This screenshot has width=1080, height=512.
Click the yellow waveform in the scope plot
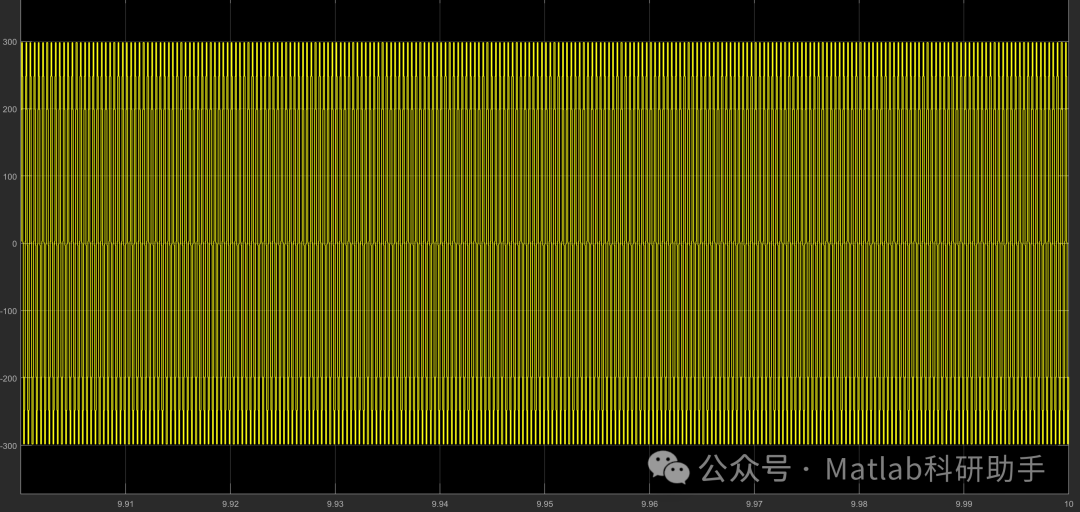[544, 243]
